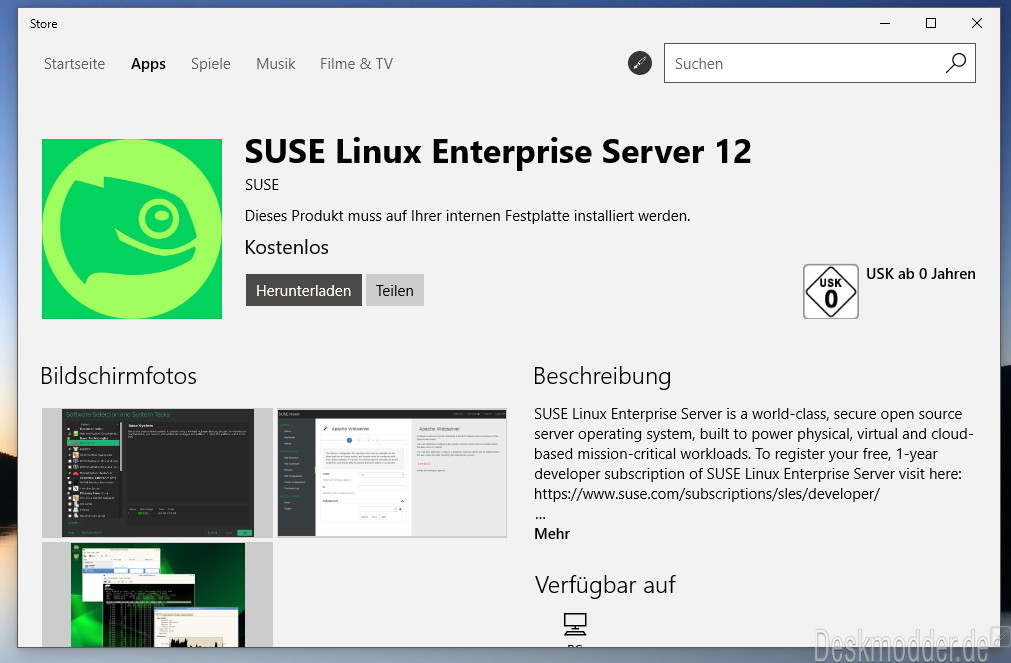The height and width of the screenshot is (663, 1011).
Task: Open the Apache Webserver screenshot thumbnail
Action: point(392,473)
